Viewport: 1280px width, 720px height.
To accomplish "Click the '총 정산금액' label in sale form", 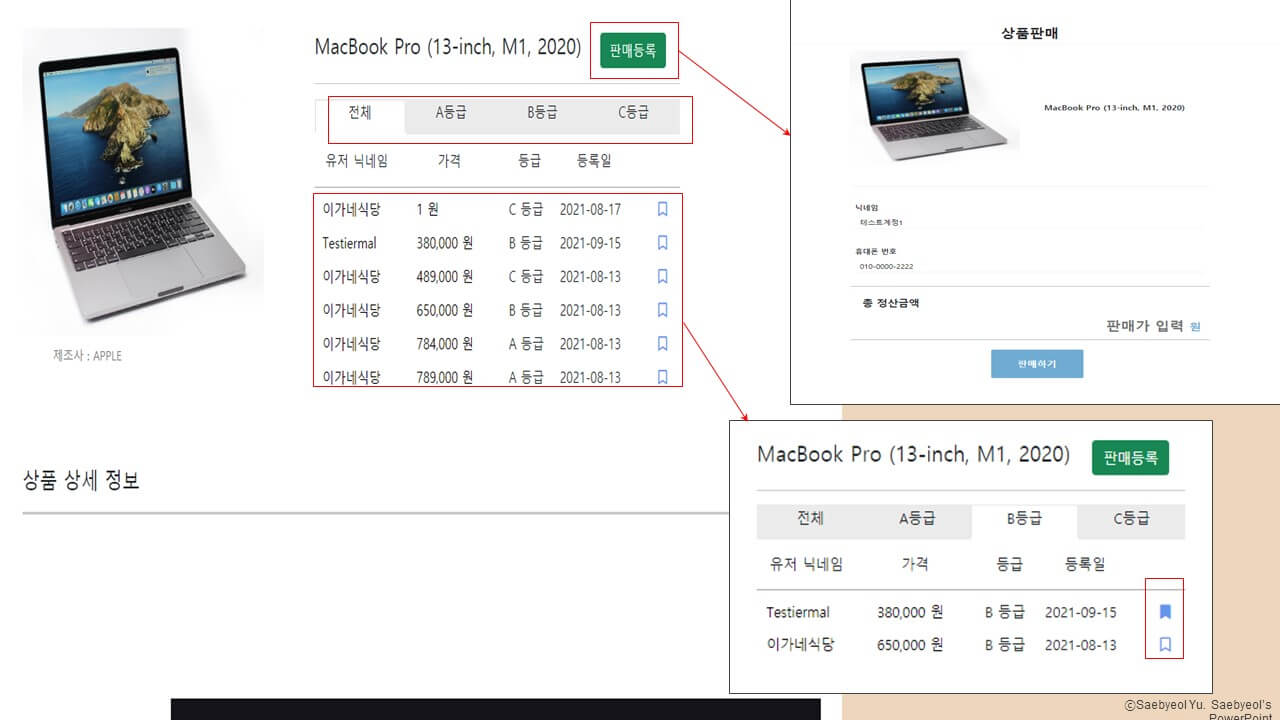I will coord(891,303).
